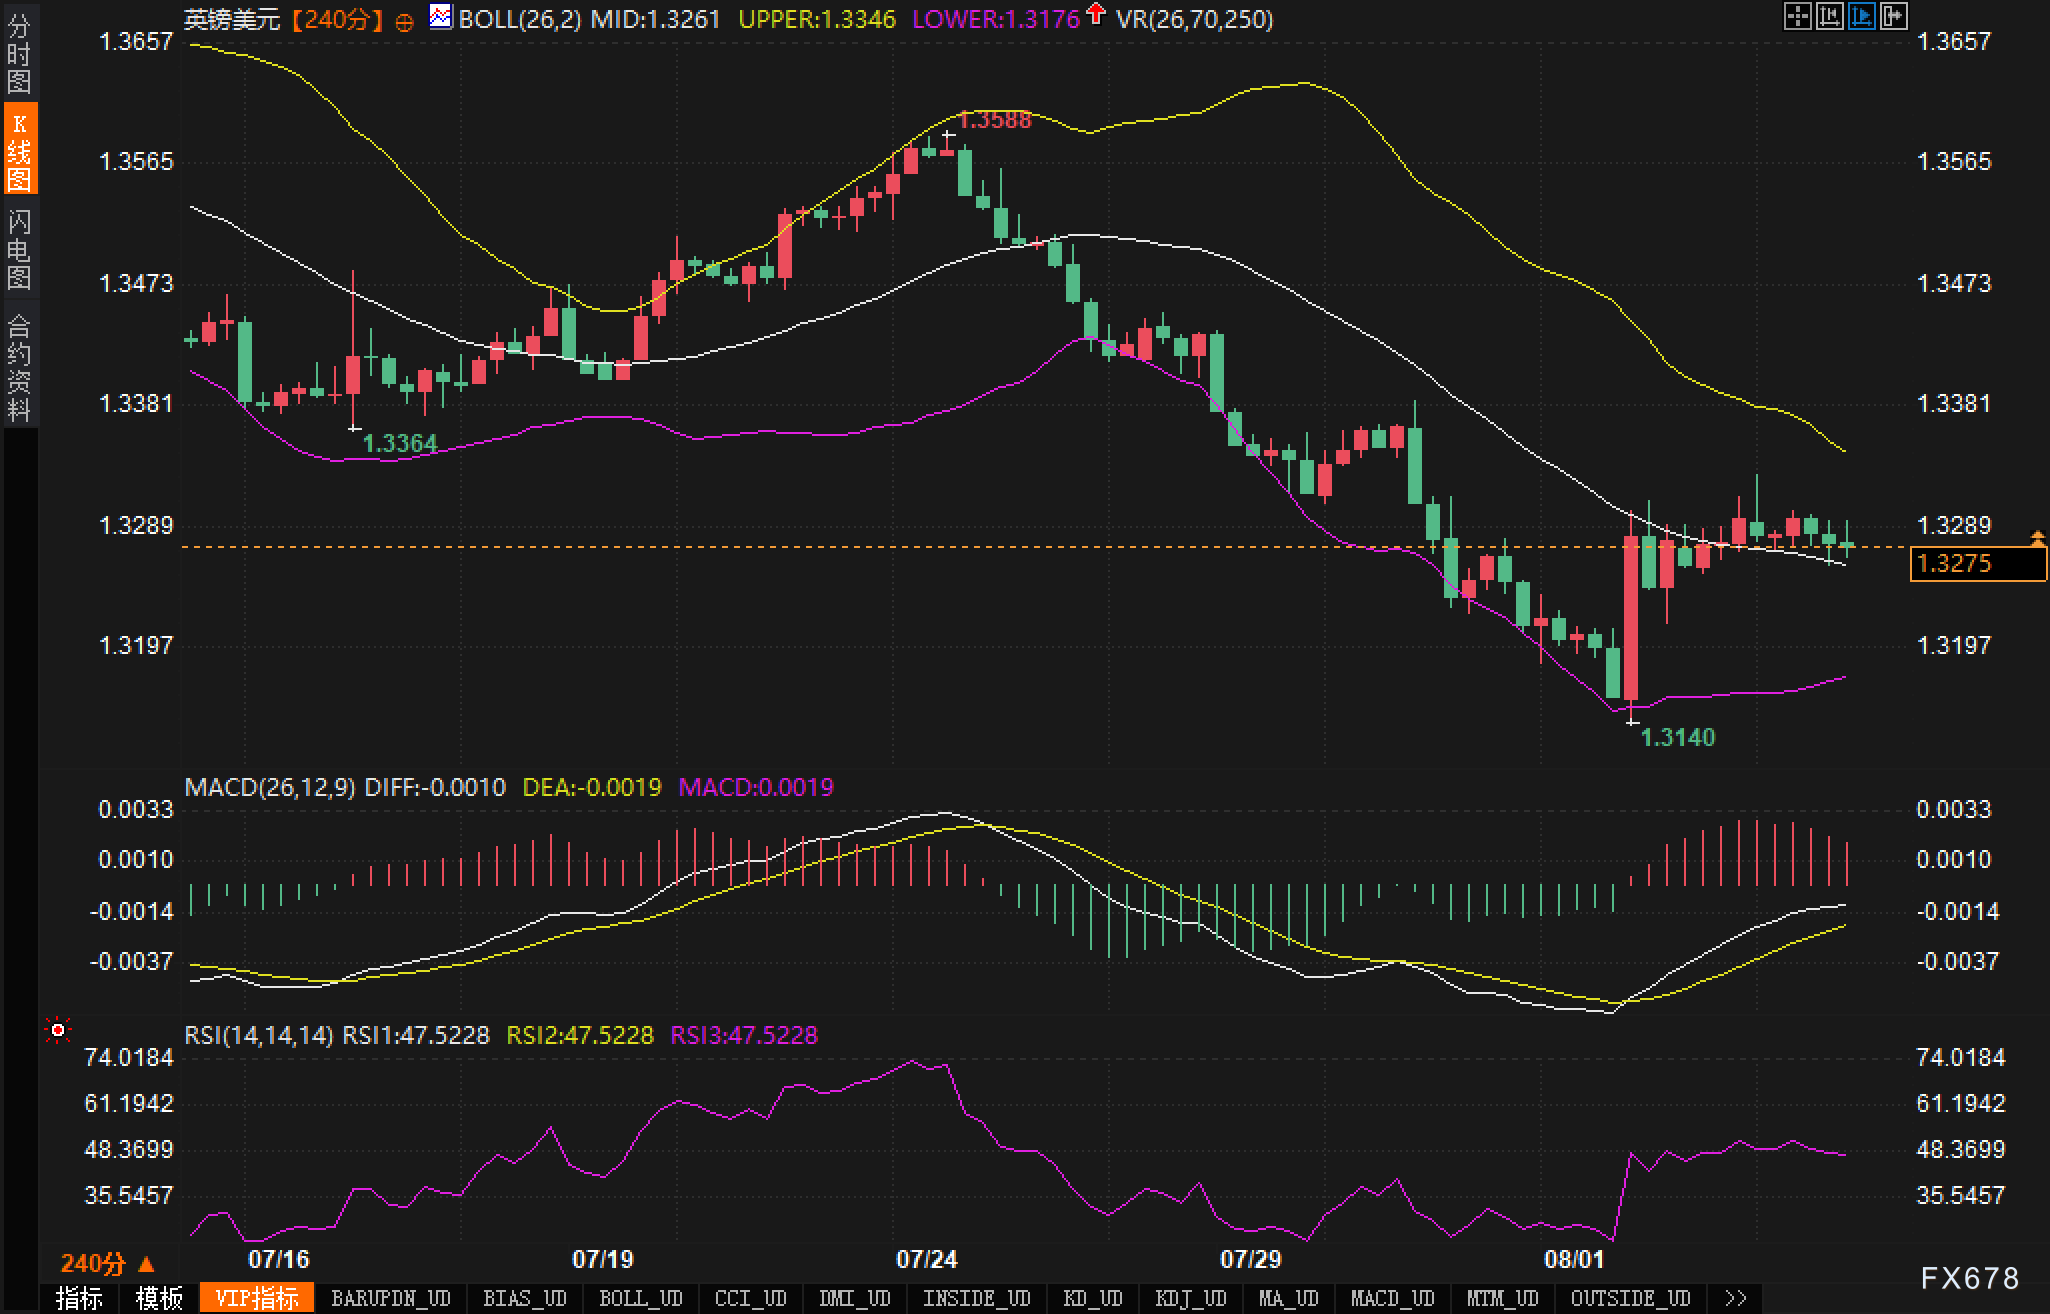Toggle the blue highlighted chart mode icon
Viewport: 2050px width, 1314px height.
click(1861, 16)
